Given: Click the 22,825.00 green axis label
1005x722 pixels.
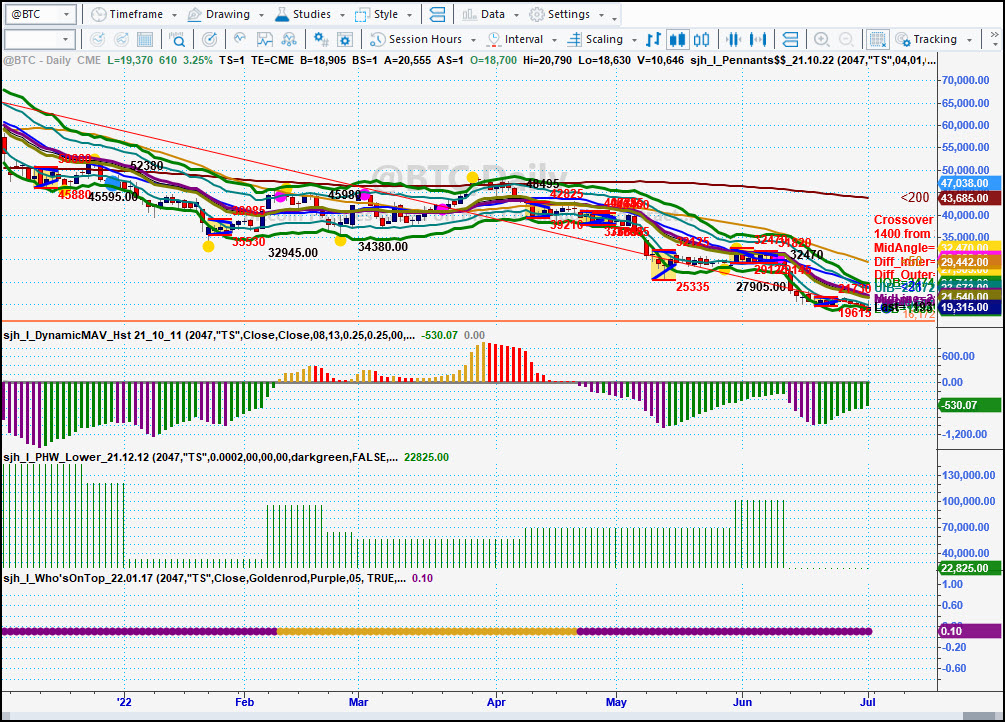Looking at the screenshot, I should pyautogui.click(x=969, y=568).
